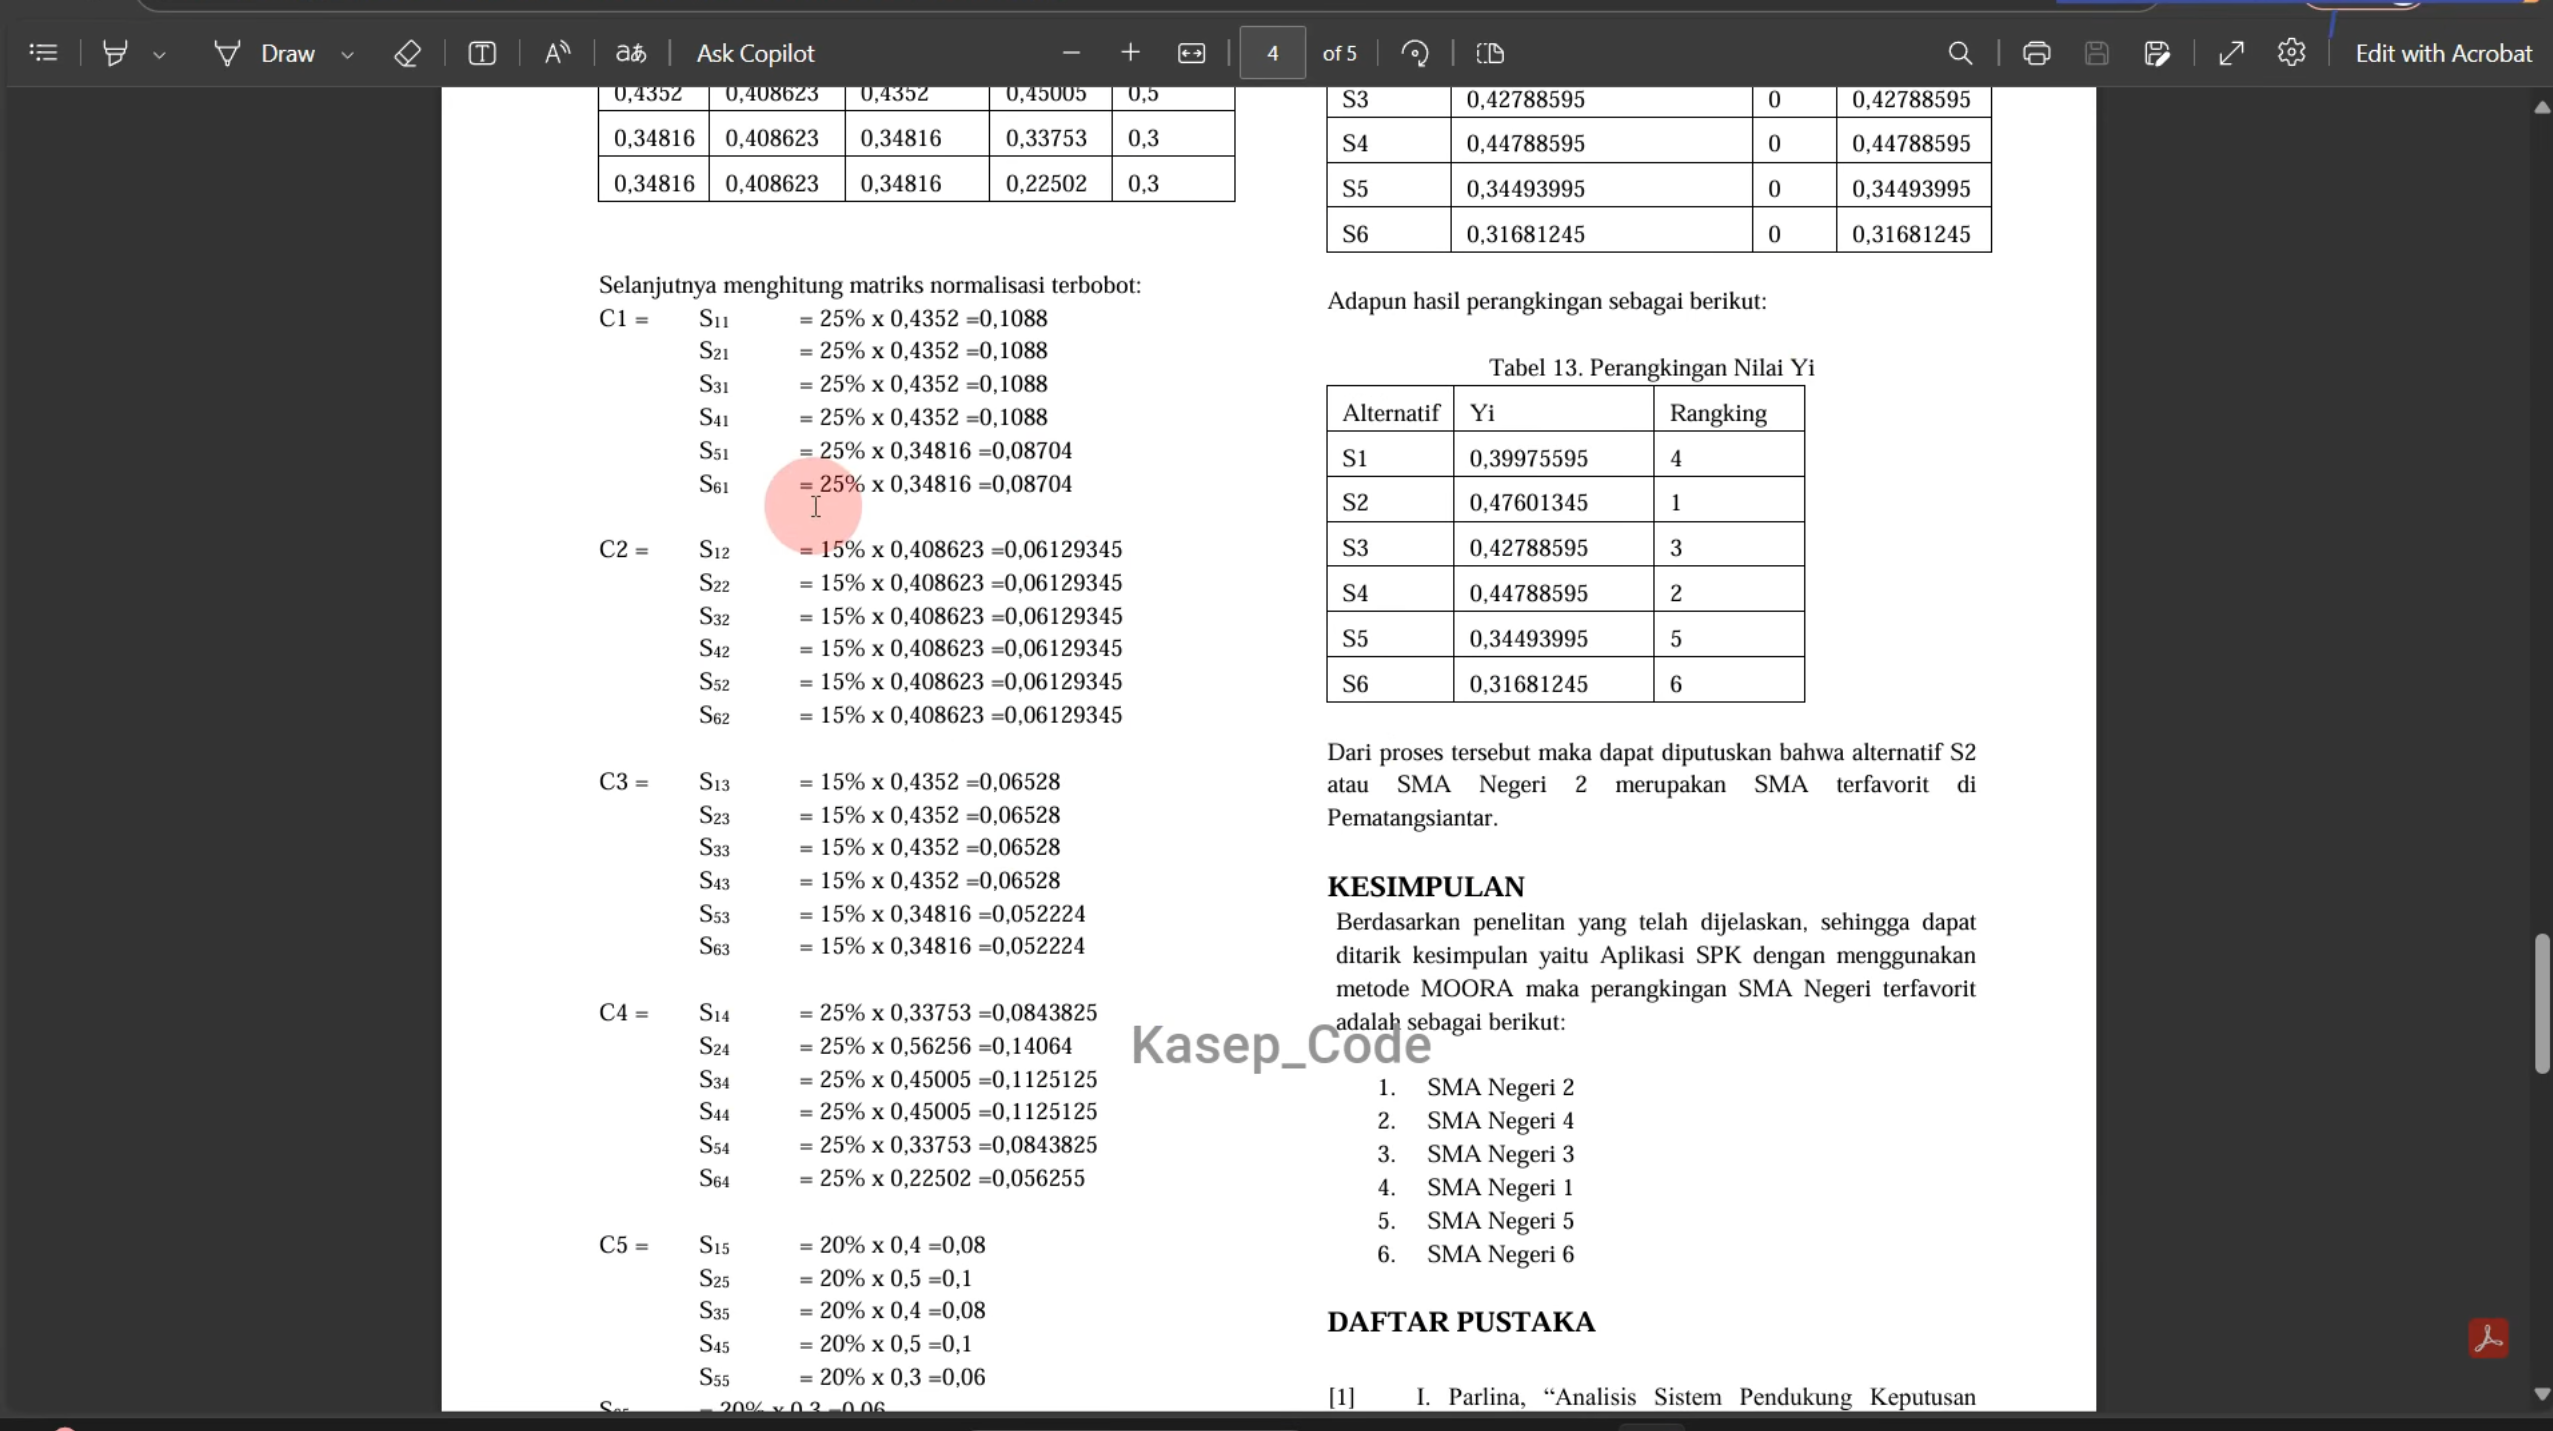The width and height of the screenshot is (2553, 1431).
Task: Click list item SMA Negeri 4
Action: [x=1500, y=1121]
